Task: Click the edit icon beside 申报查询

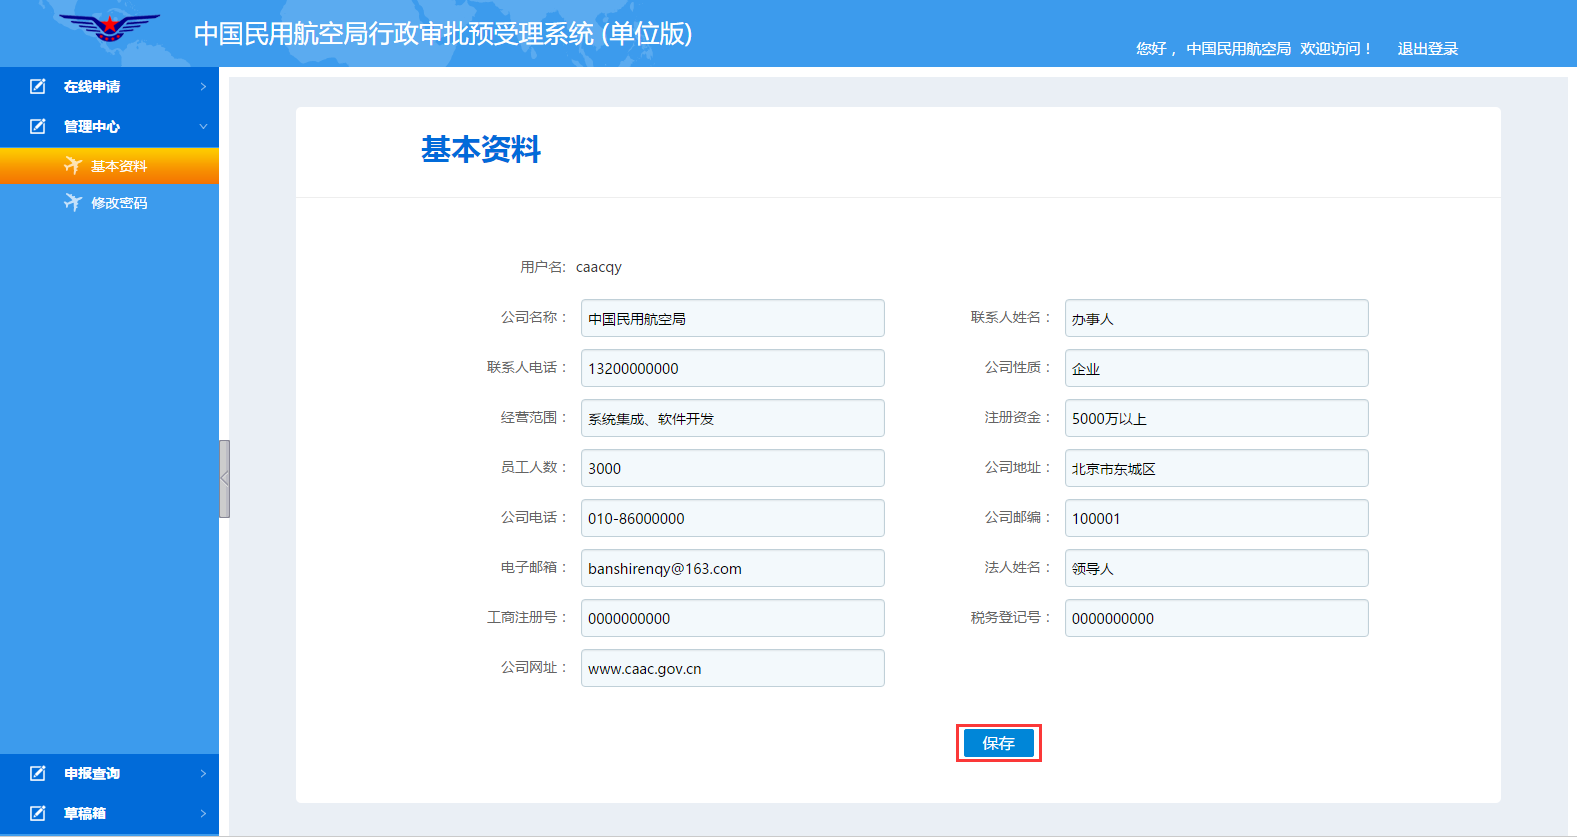Action: tap(38, 773)
